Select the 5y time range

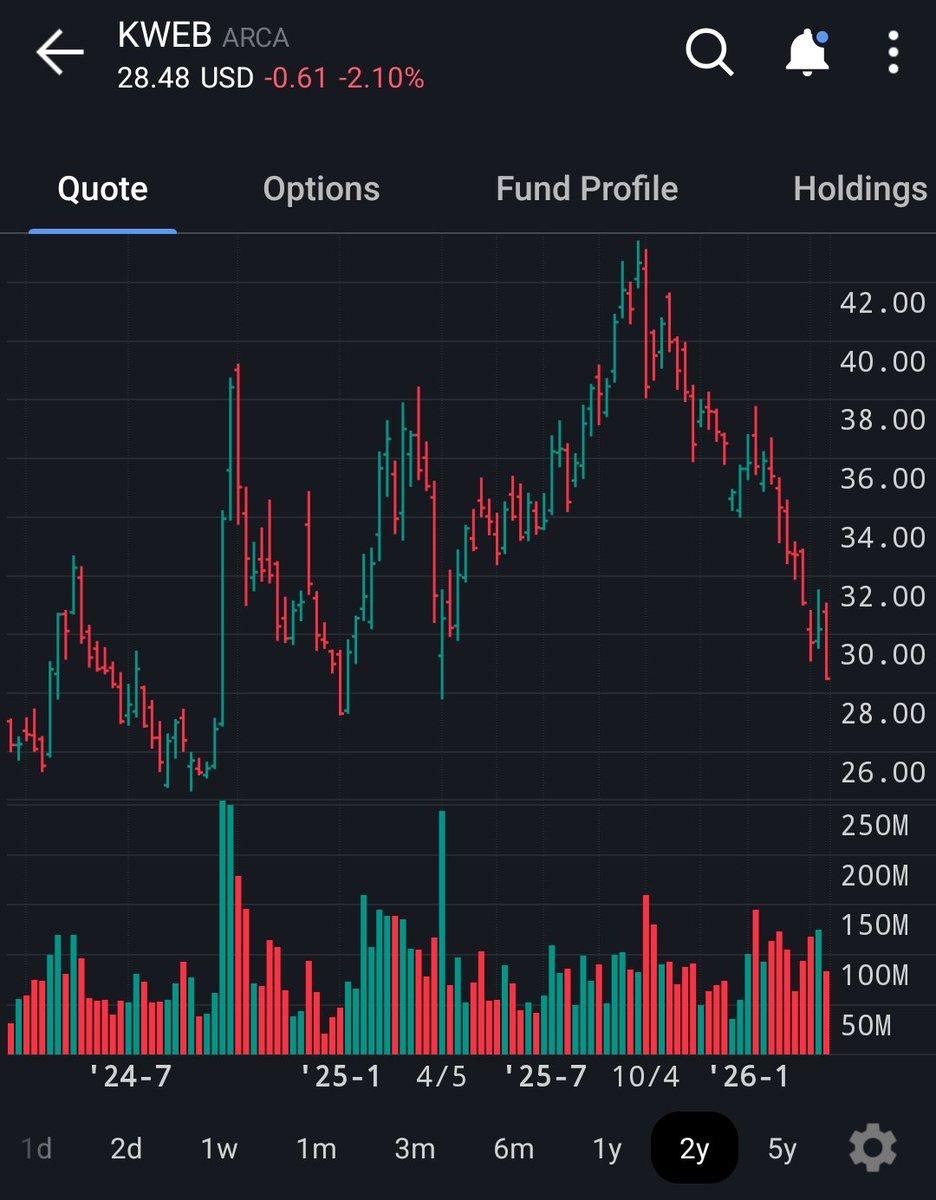782,1149
